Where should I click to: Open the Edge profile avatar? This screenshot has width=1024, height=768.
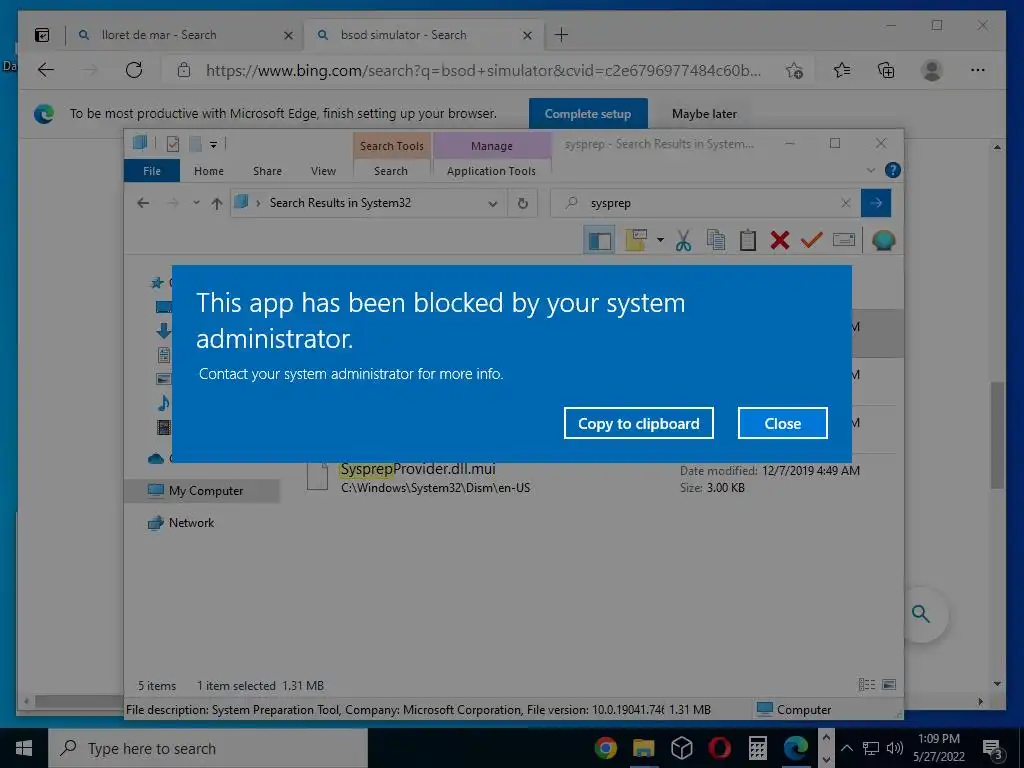coord(932,70)
